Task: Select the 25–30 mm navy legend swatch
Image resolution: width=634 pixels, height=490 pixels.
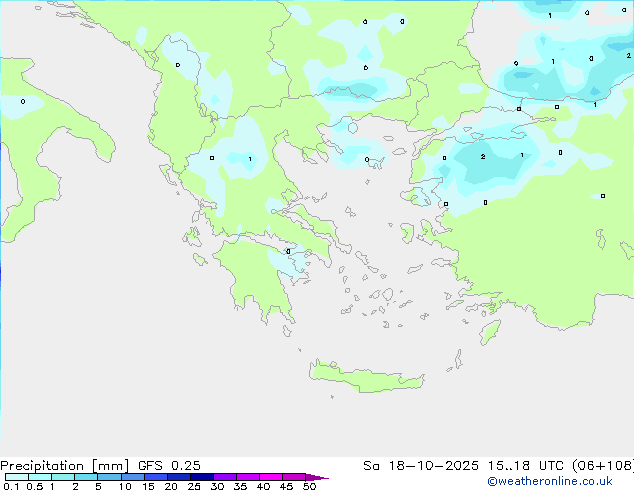Action: tap(201, 477)
